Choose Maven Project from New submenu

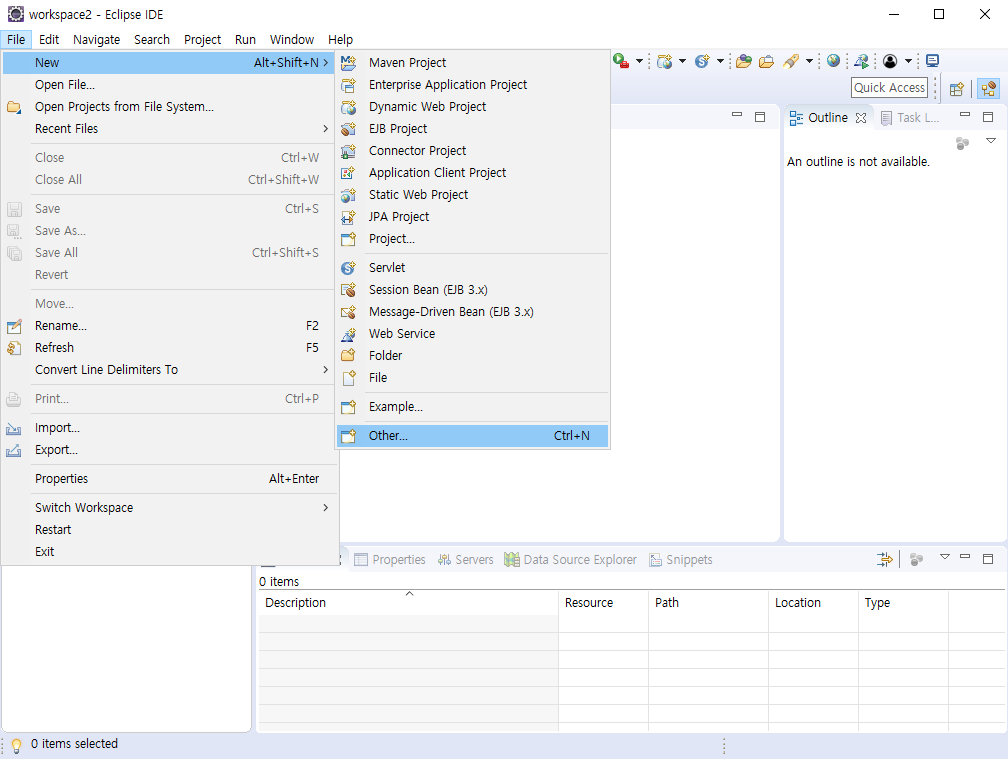(x=472, y=62)
